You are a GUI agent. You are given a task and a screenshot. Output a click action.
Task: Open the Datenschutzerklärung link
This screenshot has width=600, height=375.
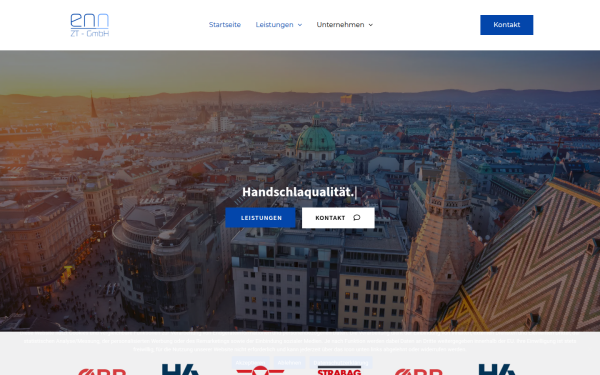(341, 362)
